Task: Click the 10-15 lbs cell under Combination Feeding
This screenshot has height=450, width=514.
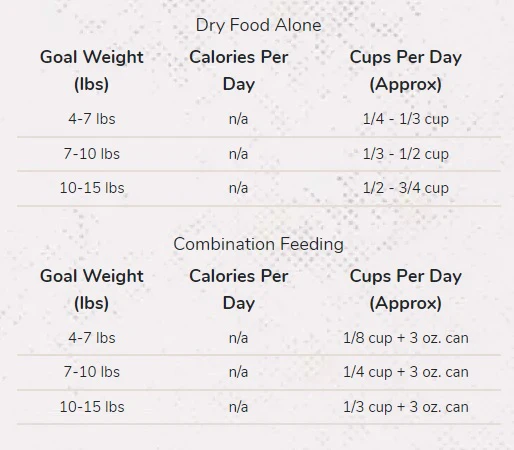Action: 92,407
